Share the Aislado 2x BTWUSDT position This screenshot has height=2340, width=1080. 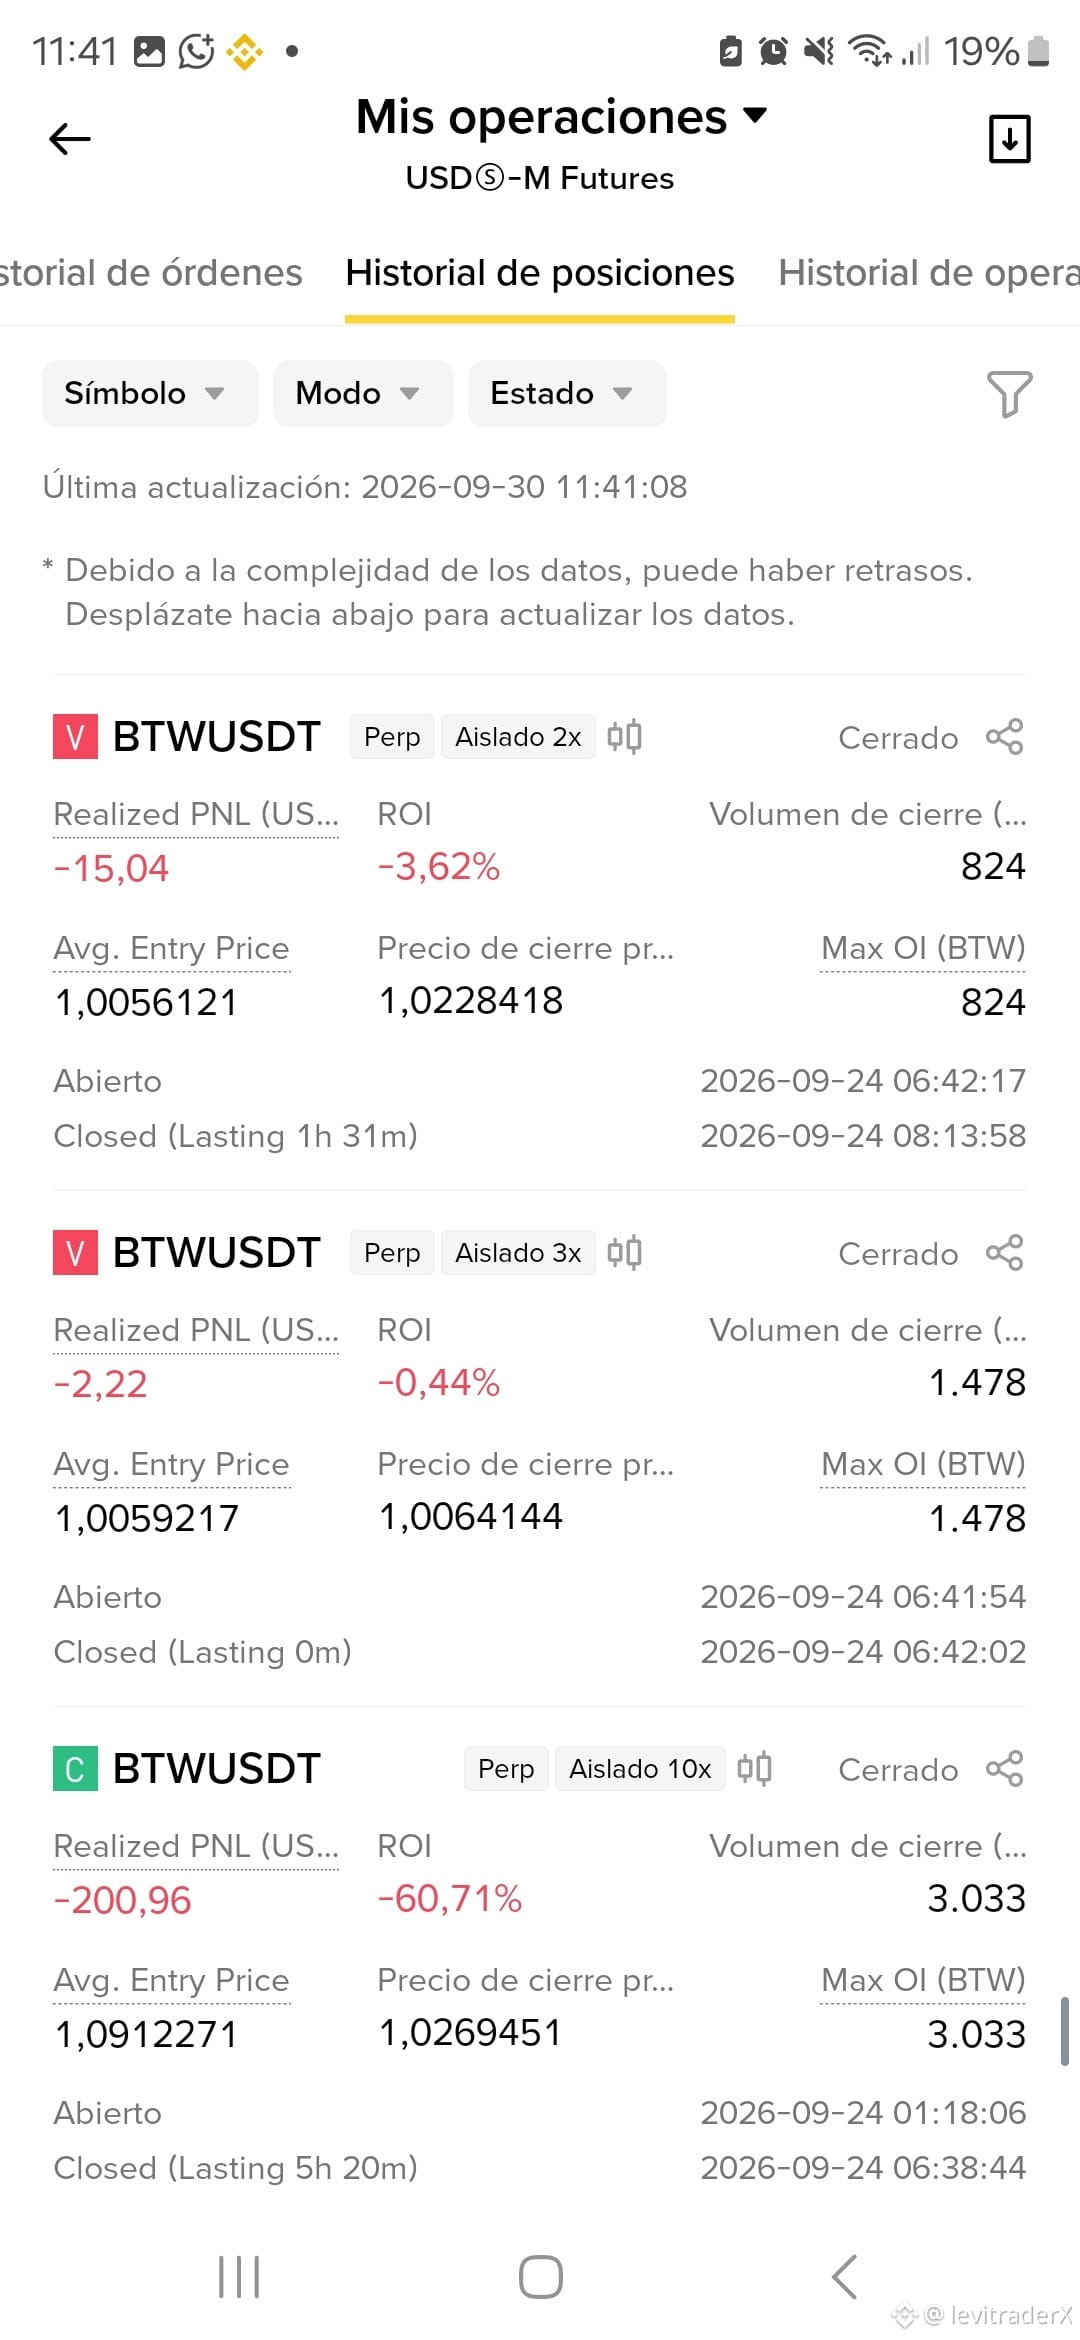coord(1004,737)
